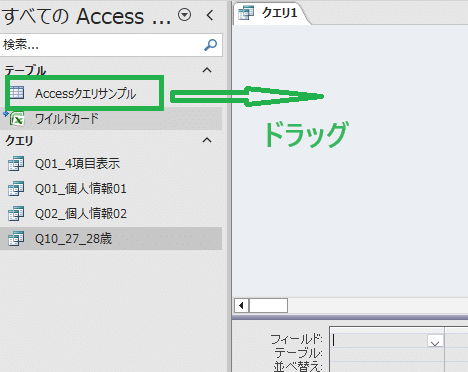Select Q01_個人情報01 query name

coord(81,189)
